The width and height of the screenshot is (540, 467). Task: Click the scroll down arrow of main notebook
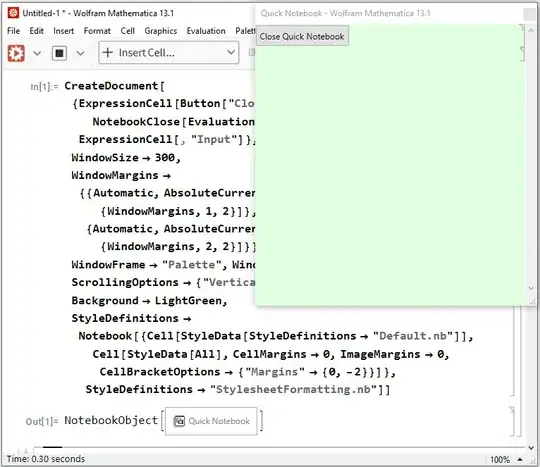[x=531, y=448]
